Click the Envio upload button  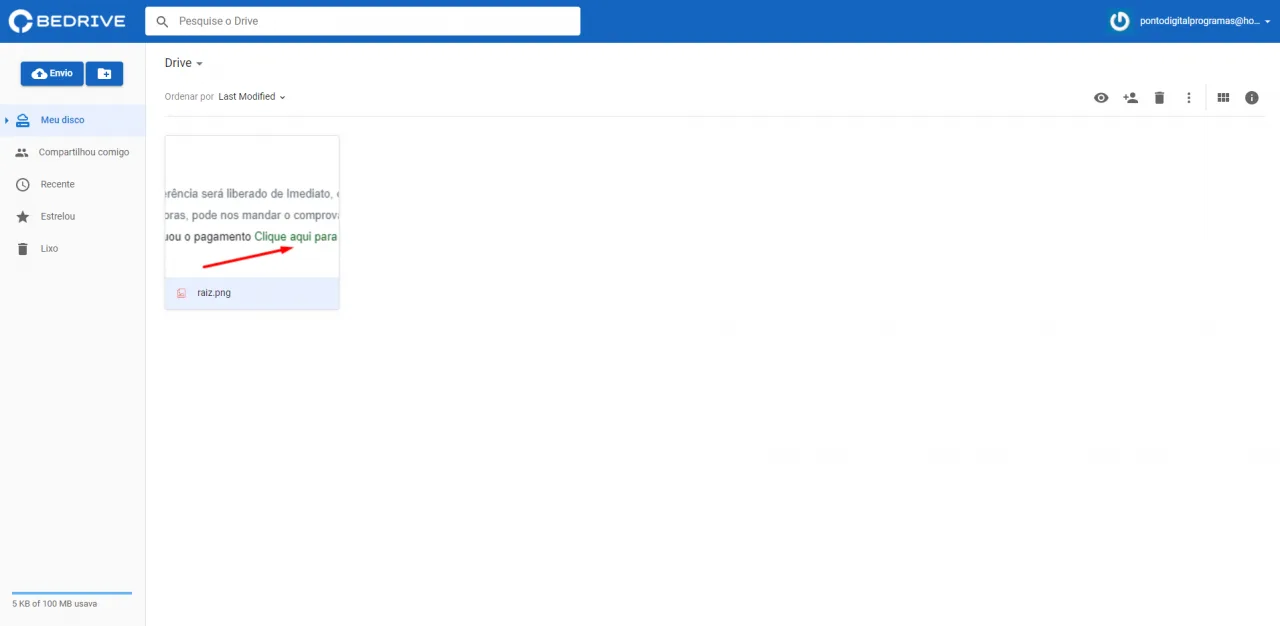coord(52,74)
